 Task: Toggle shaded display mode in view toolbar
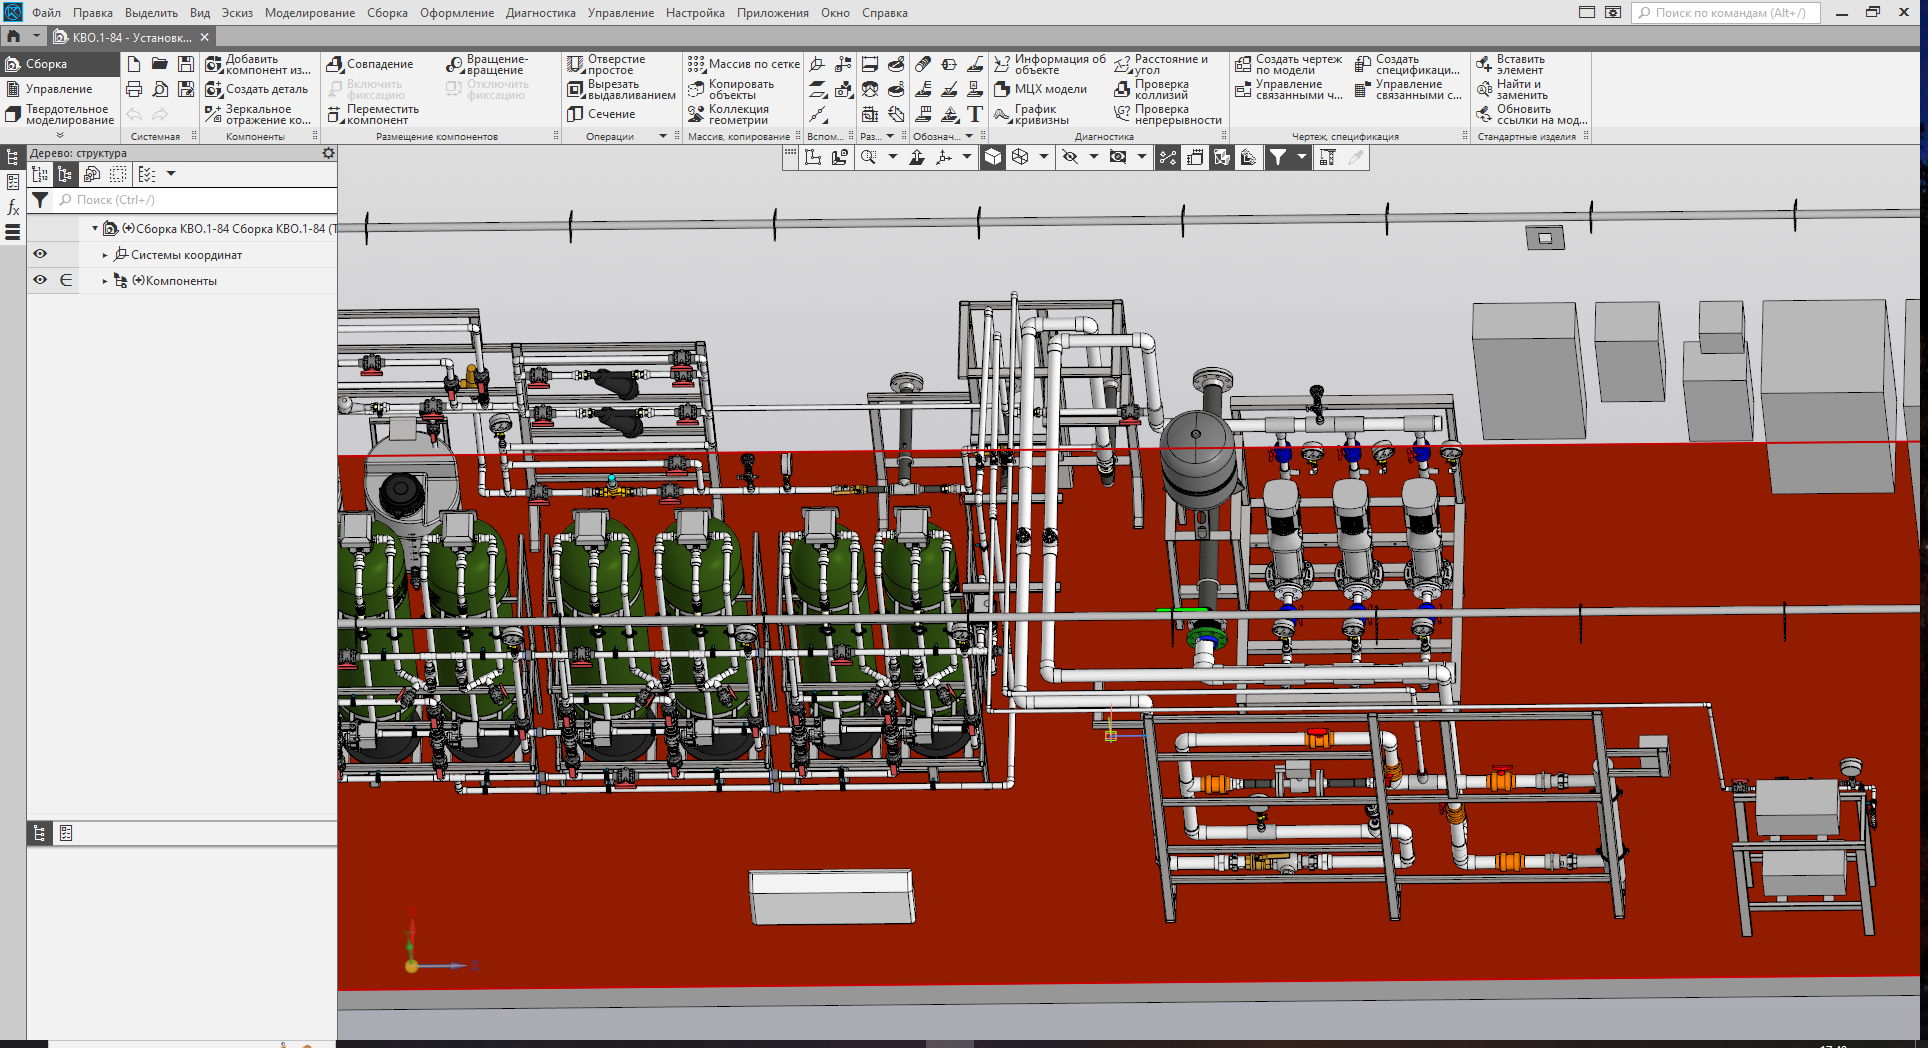[x=993, y=157]
